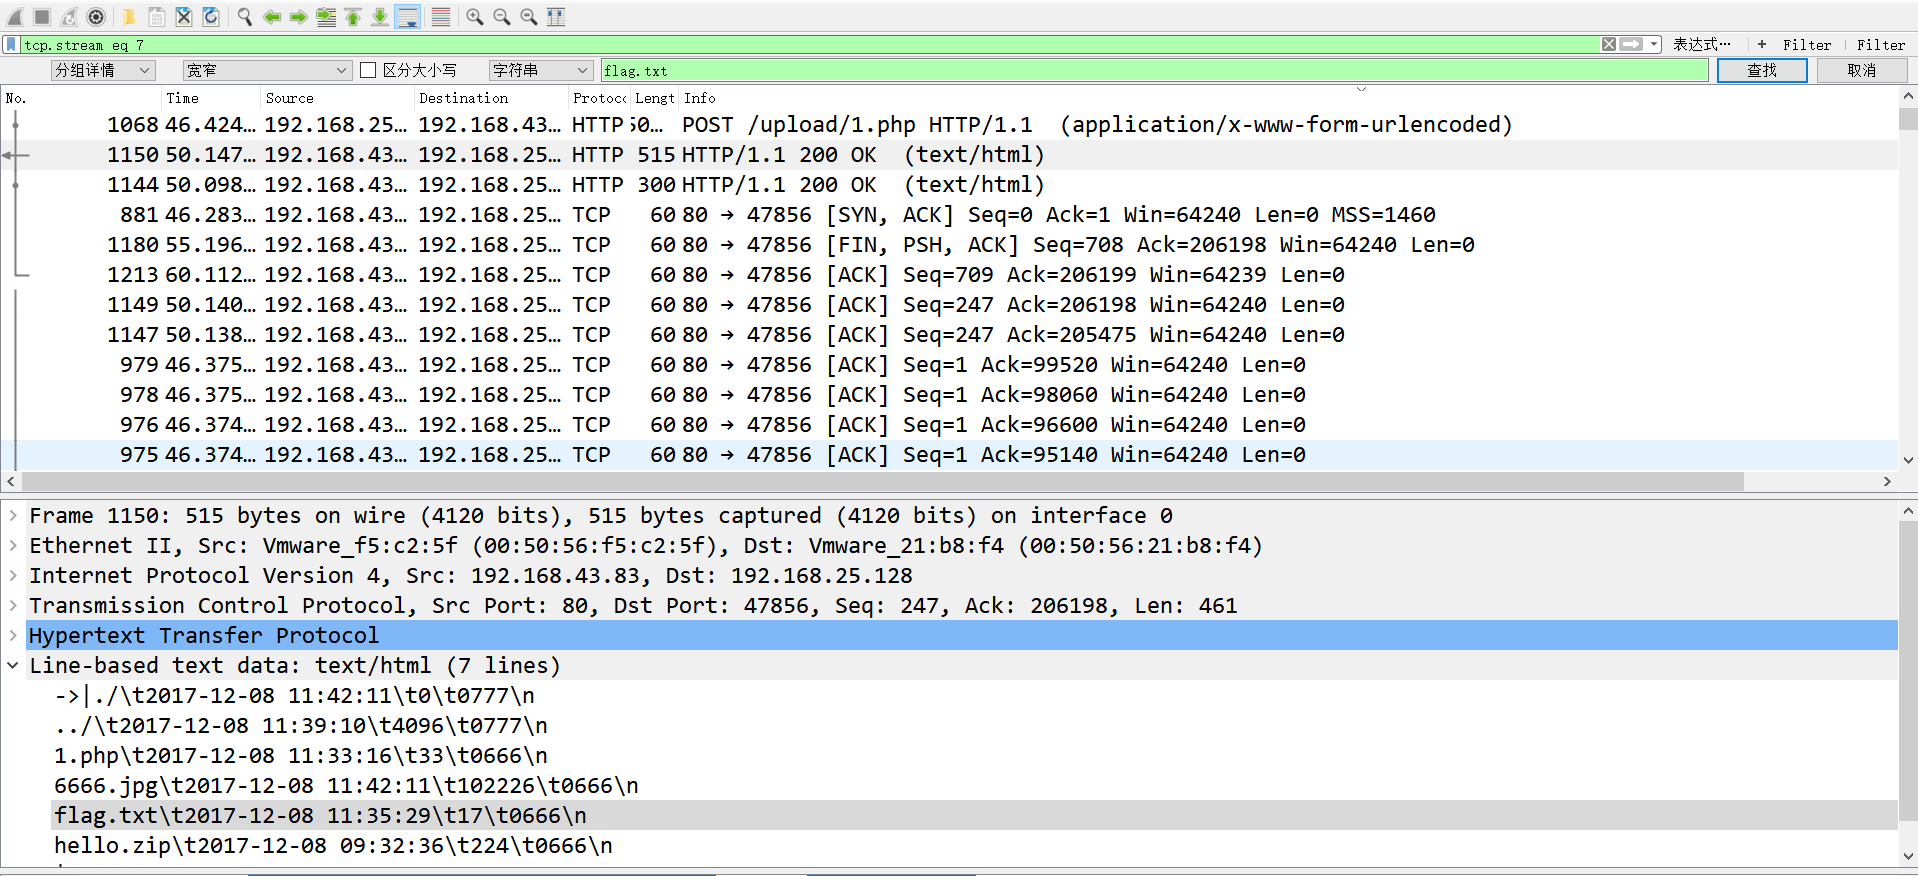
Task: Toggle the 区分大小写 case sensitive checkbox
Action: pos(368,70)
